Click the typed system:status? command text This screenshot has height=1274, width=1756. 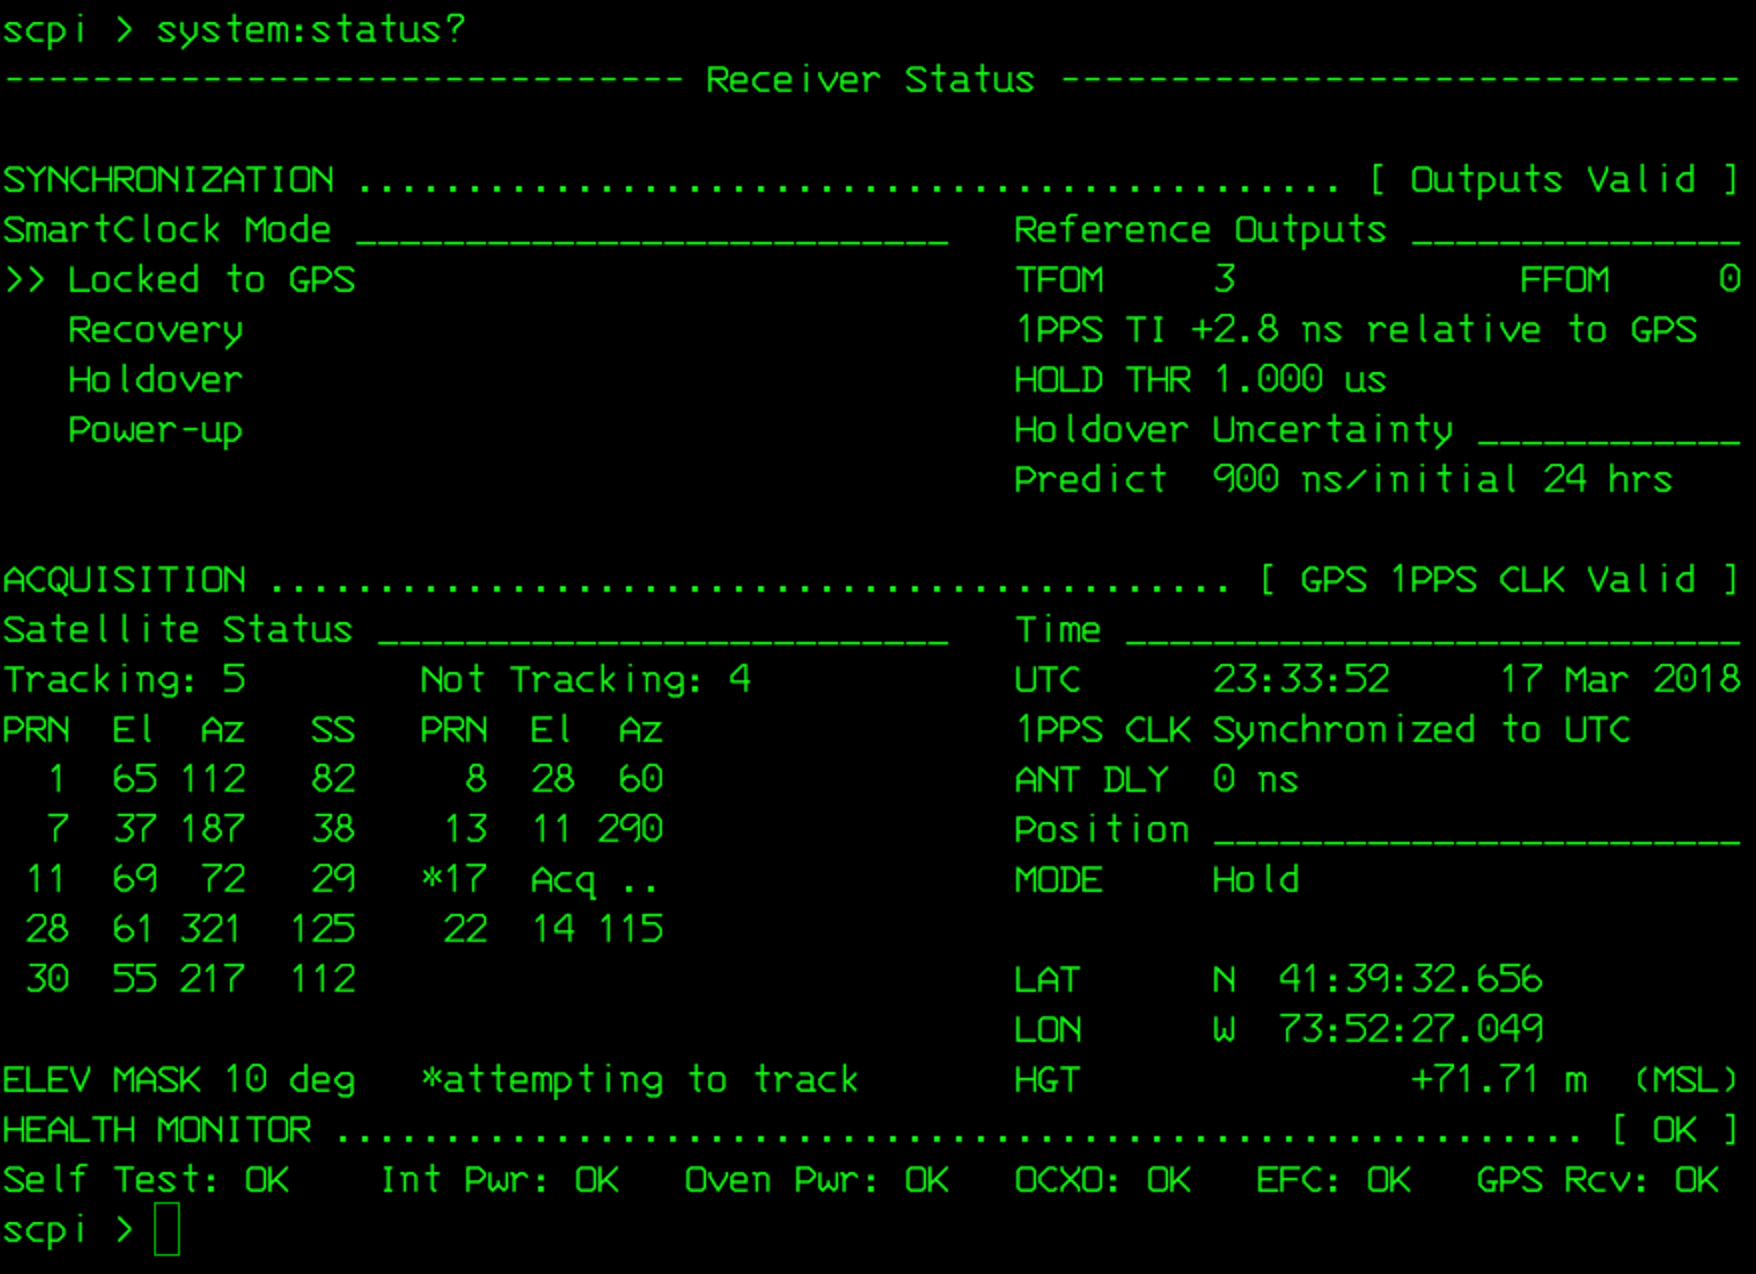(x=310, y=30)
